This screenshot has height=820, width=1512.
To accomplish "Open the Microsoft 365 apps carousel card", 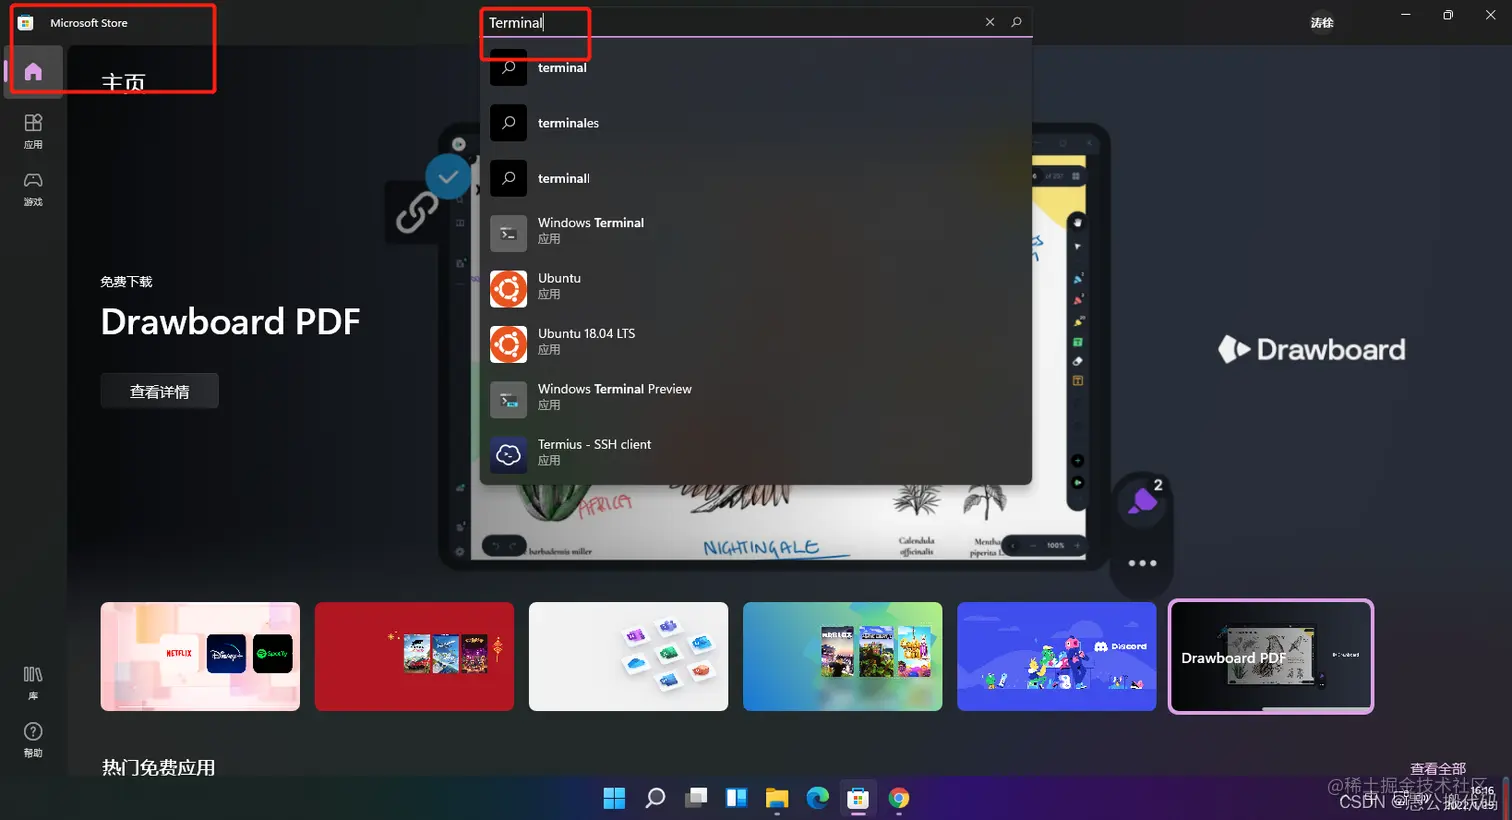I will pyautogui.click(x=628, y=657).
